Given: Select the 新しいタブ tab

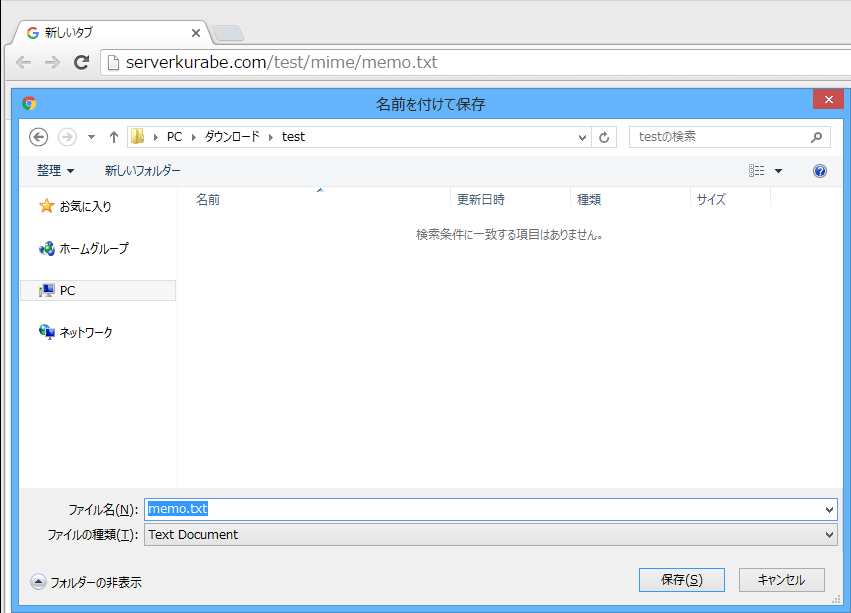Looking at the screenshot, I should tap(111, 33).
